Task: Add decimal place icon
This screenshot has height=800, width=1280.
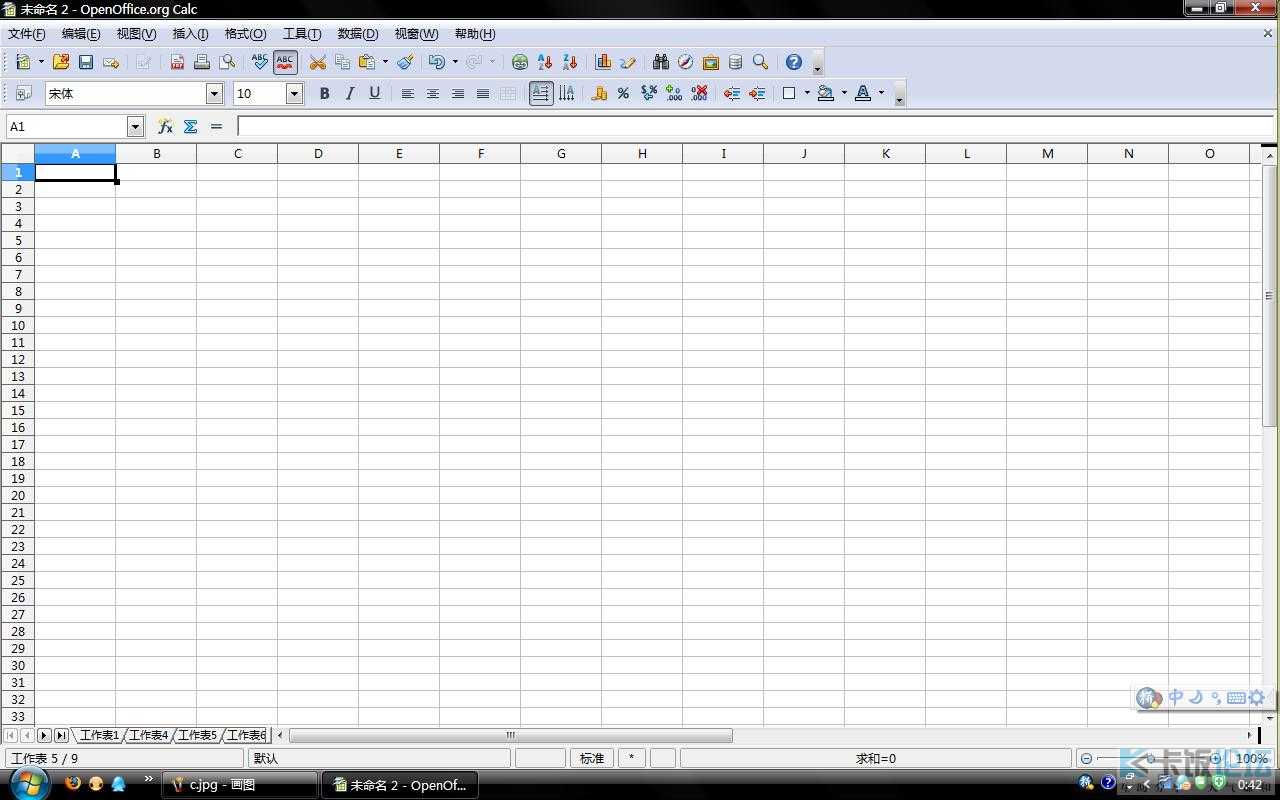Action: pos(674,93)
